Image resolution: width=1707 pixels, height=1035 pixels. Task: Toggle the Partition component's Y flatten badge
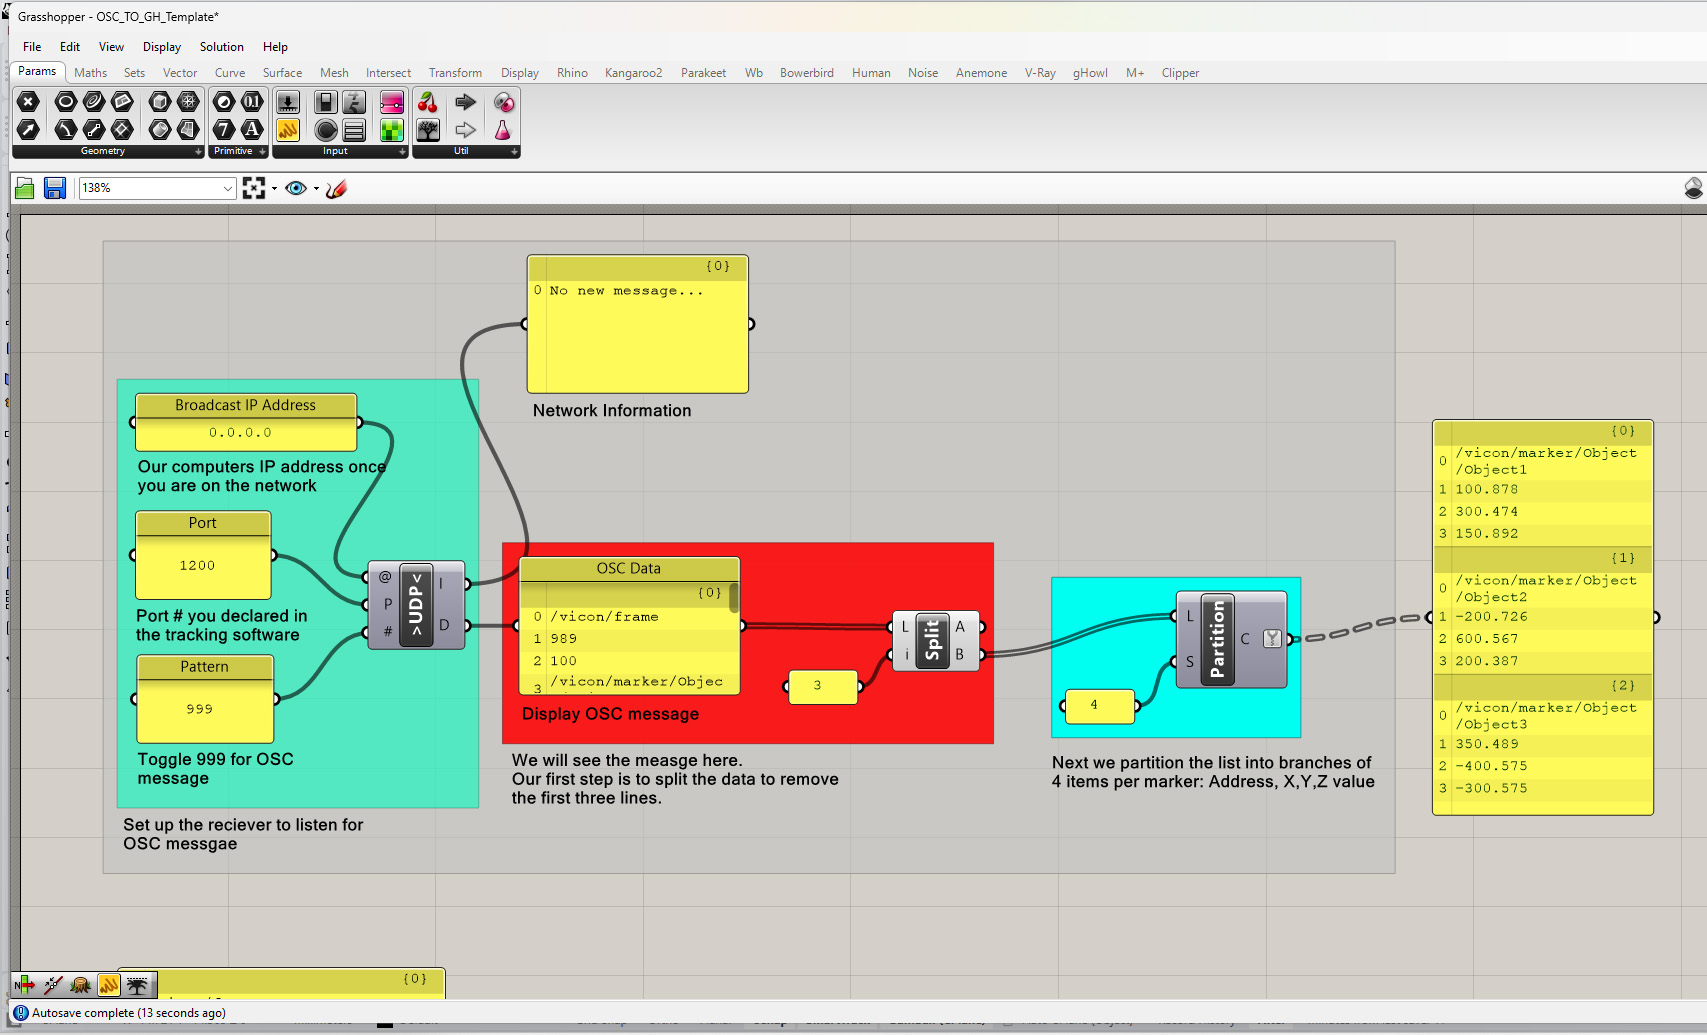tap(1272, 639)
